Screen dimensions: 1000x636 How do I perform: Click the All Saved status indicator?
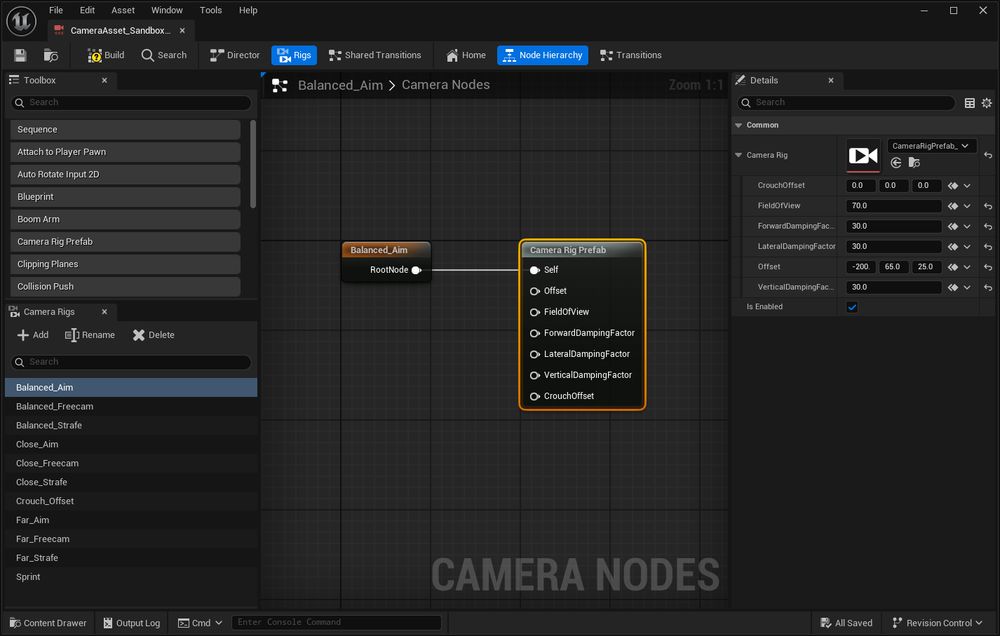pyautogui.click(x=846, y=623)
